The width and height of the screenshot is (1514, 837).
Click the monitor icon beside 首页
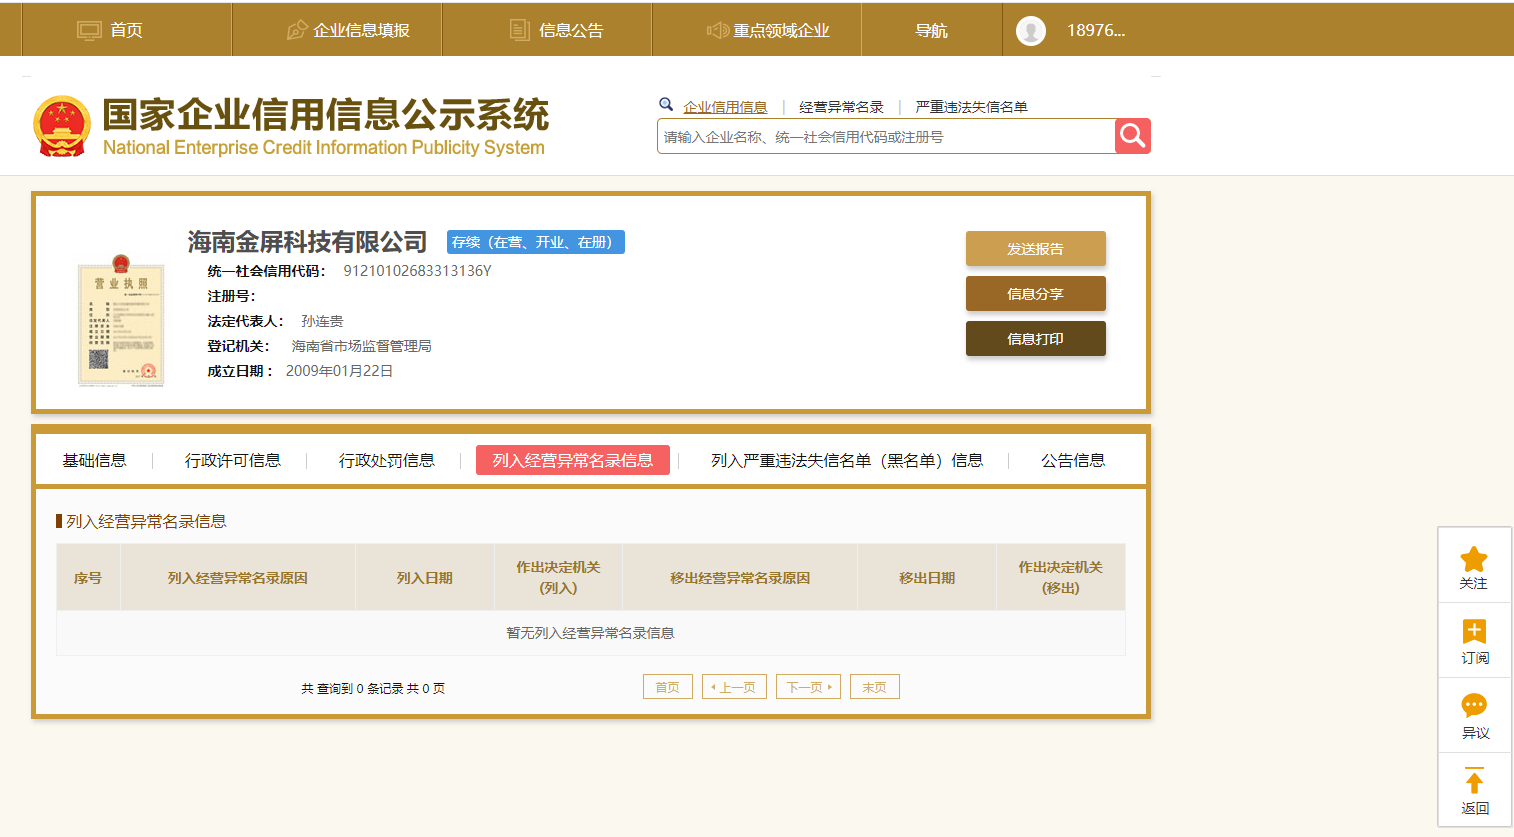89,31
